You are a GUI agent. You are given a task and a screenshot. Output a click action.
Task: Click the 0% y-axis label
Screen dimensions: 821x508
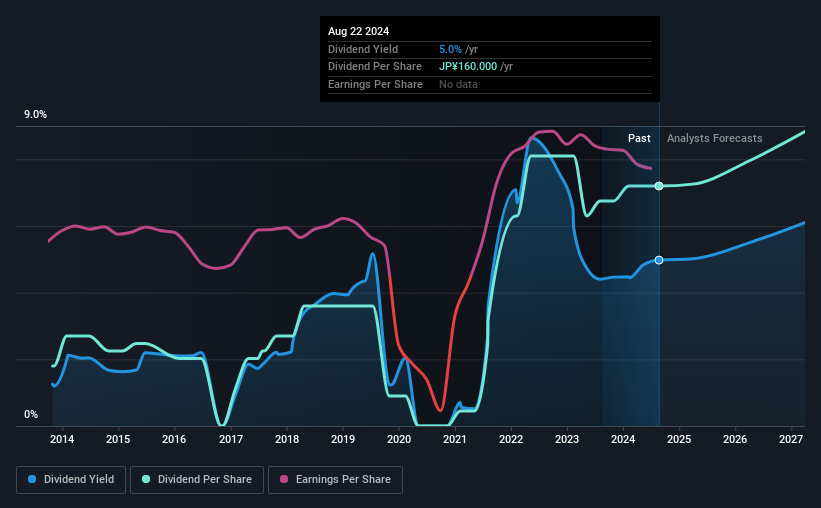31,414
